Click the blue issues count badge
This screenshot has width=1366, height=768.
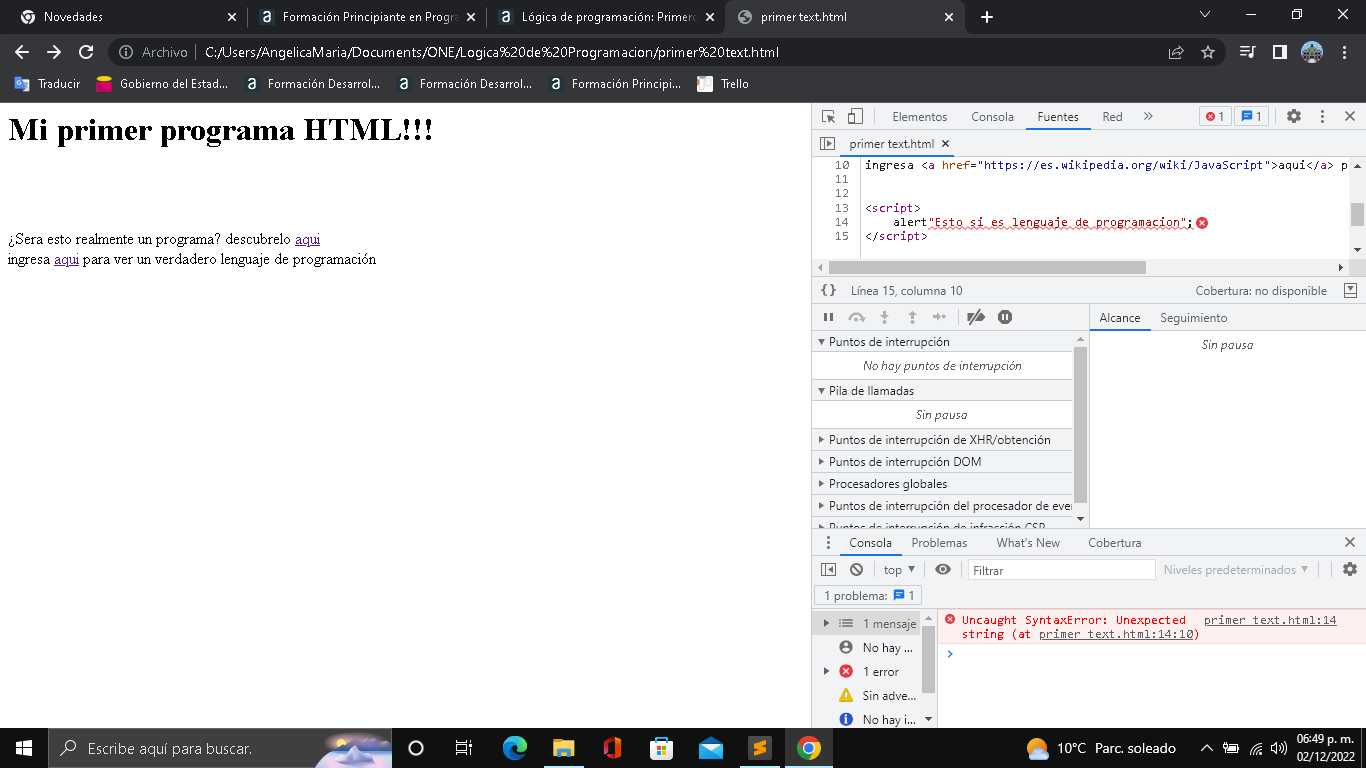(x=1251, y=117)
